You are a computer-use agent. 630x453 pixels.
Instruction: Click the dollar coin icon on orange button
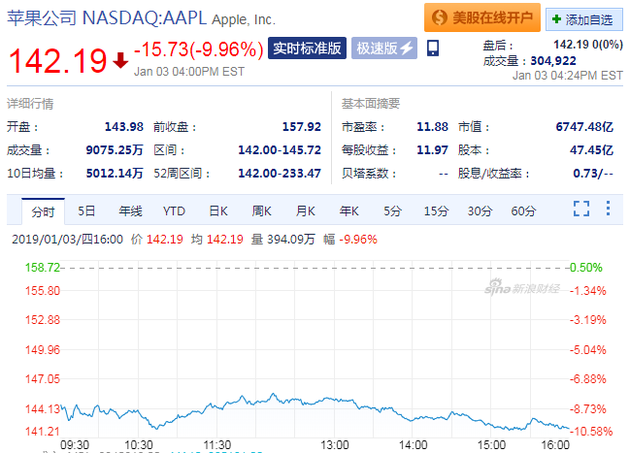[x=439, y=17]
